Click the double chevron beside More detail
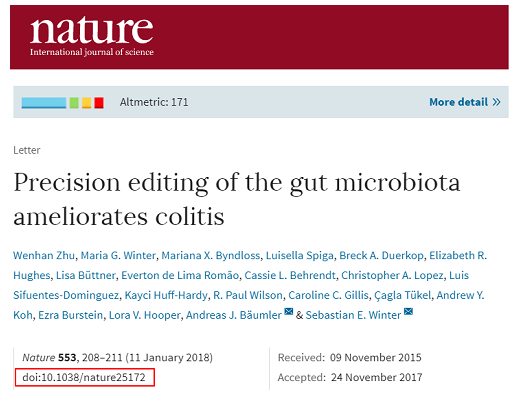This screenshot has height=396, width=522. pos(496,102)
